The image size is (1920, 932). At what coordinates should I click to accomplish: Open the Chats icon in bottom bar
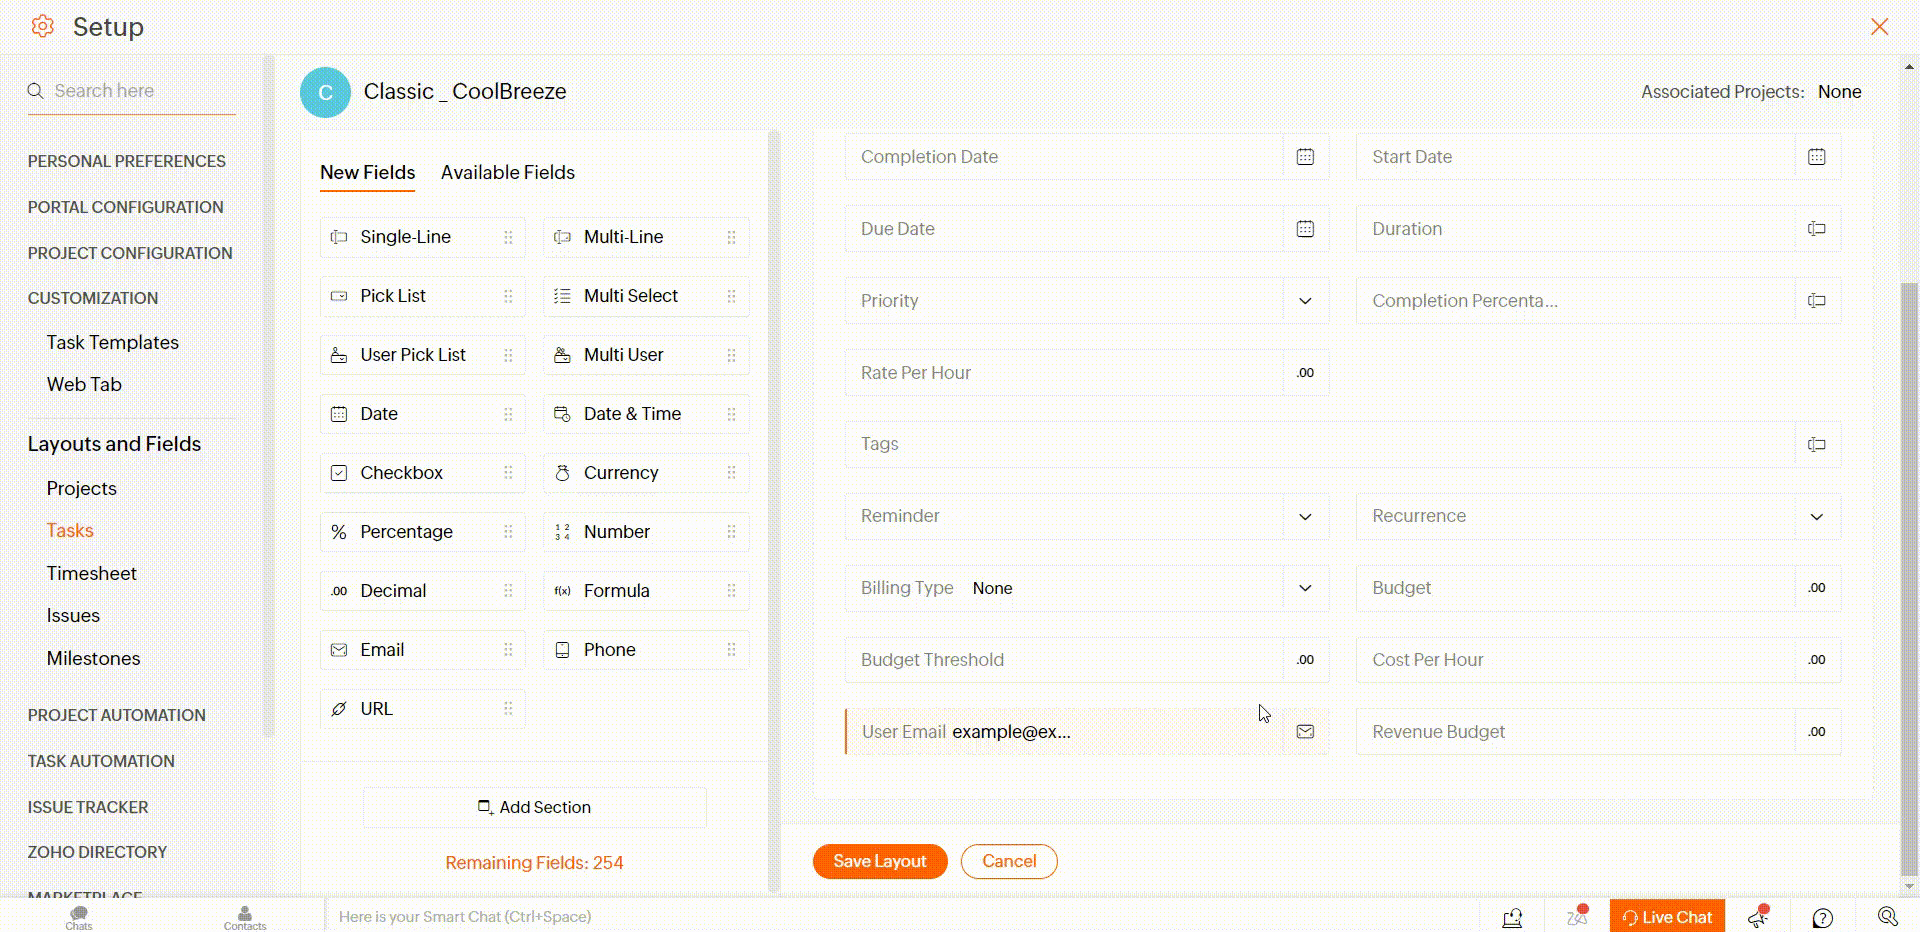point(79,916)
